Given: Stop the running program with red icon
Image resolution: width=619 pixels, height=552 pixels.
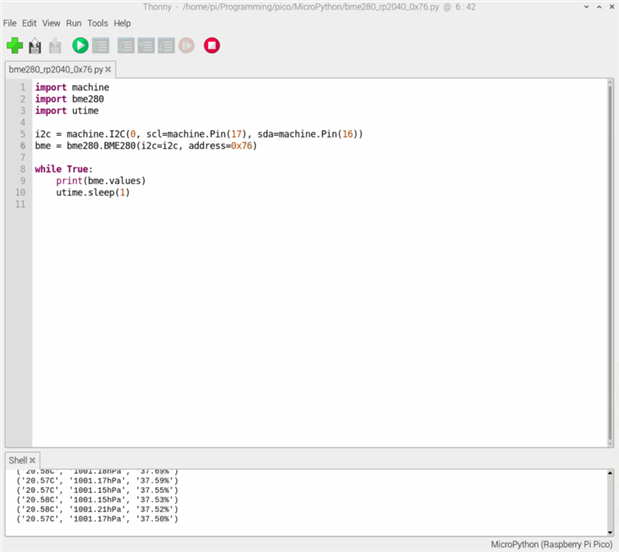Looking at the screenshot, I should click(x=211, y=45).
